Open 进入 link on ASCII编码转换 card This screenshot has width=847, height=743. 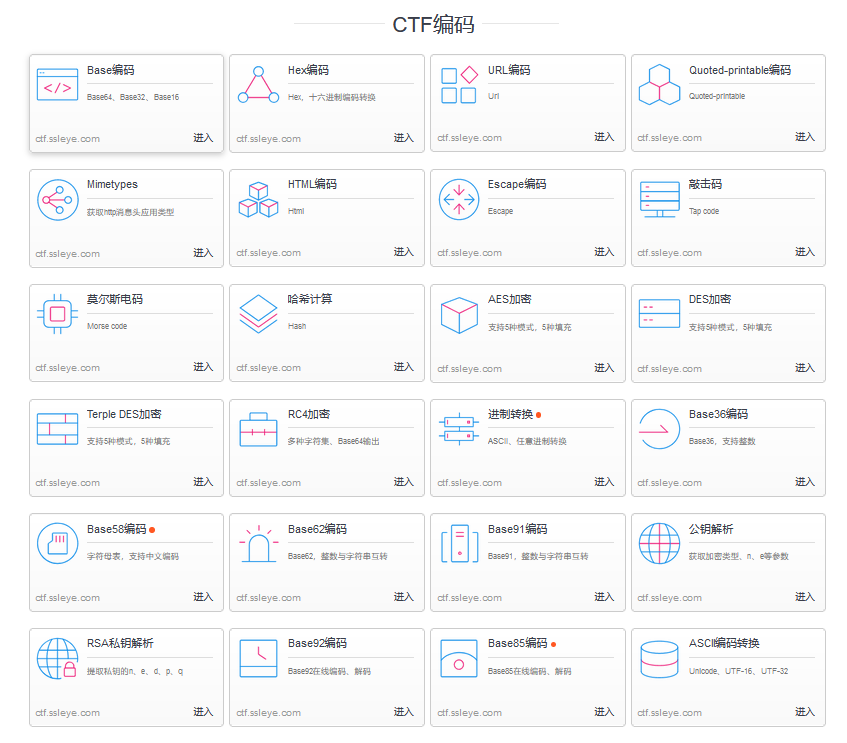click(805, 712)
